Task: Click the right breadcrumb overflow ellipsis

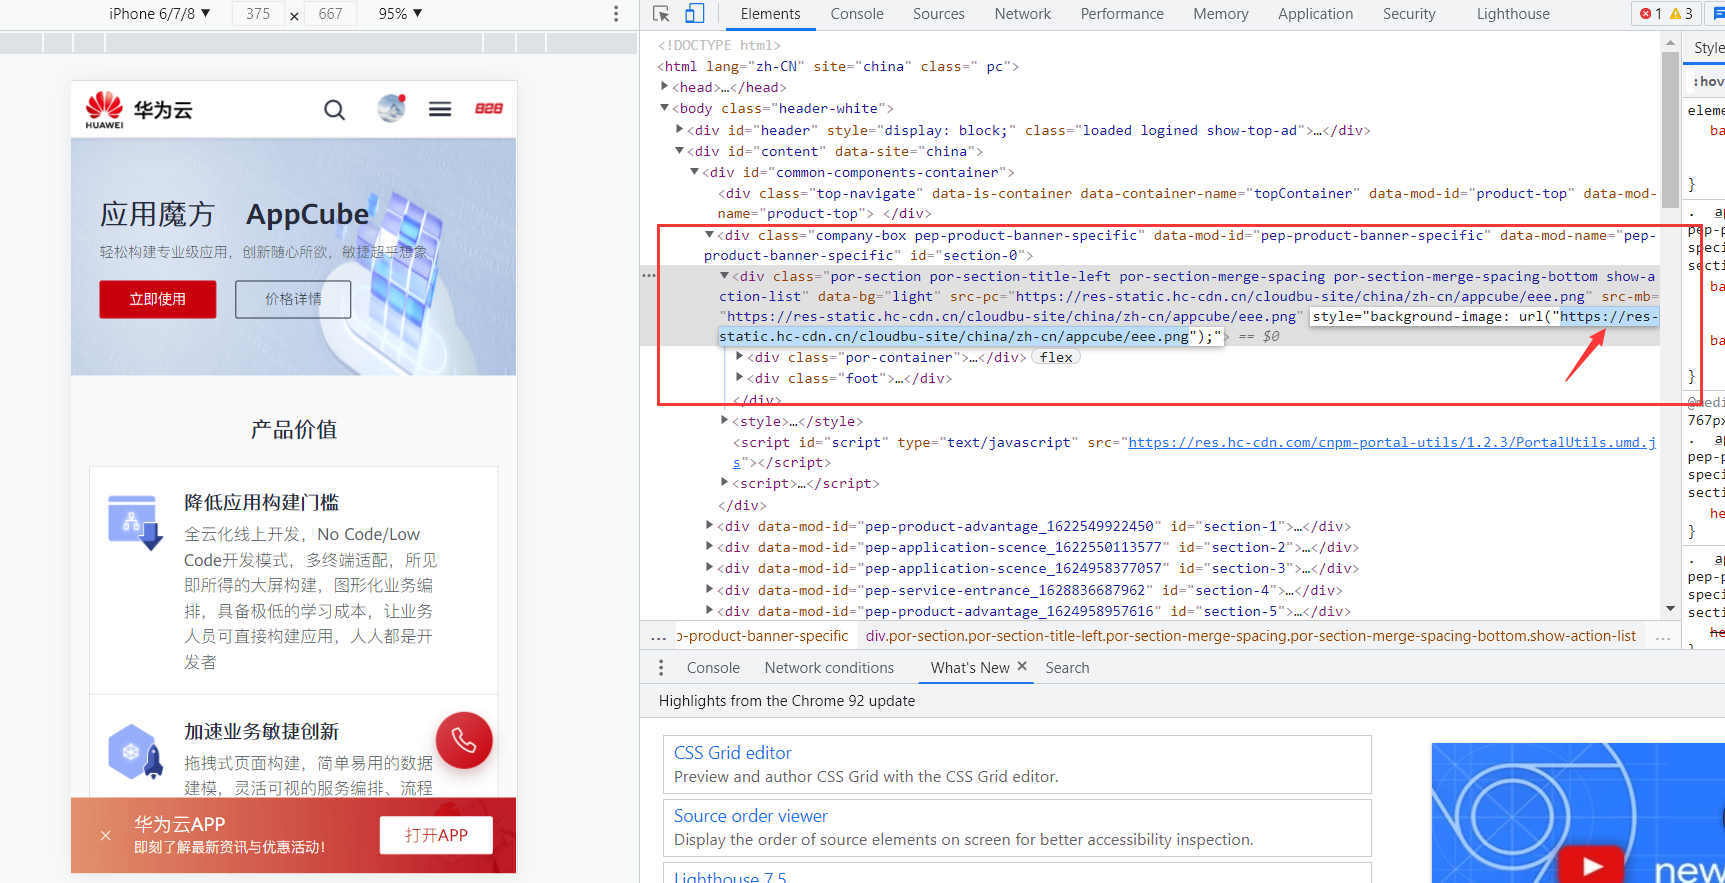Action: (1663, 637)
